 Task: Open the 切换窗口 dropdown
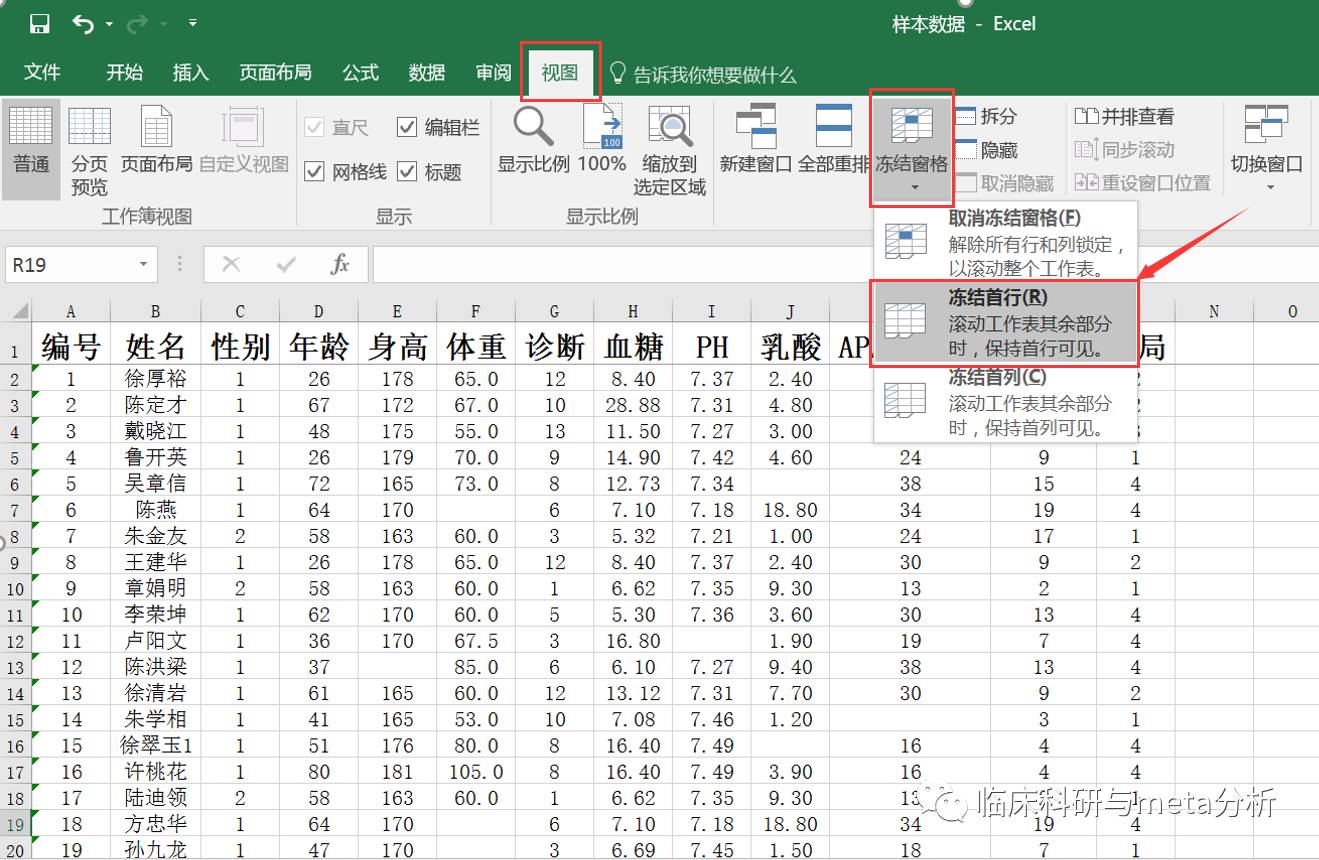click(1267, 150)
